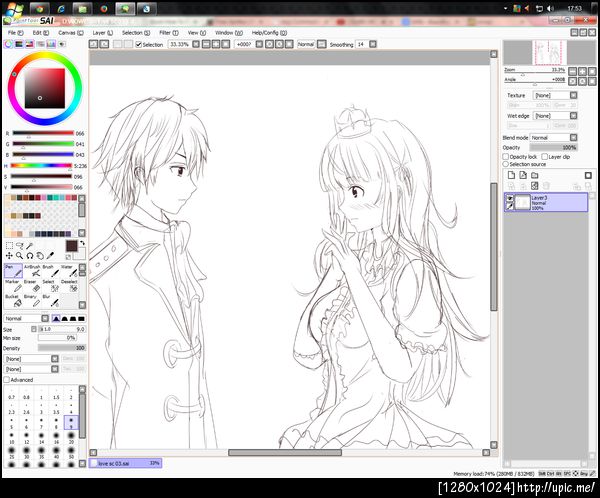Click the brush Density slider bar
The height and width of the screenshot is (498, 600).
62,348
